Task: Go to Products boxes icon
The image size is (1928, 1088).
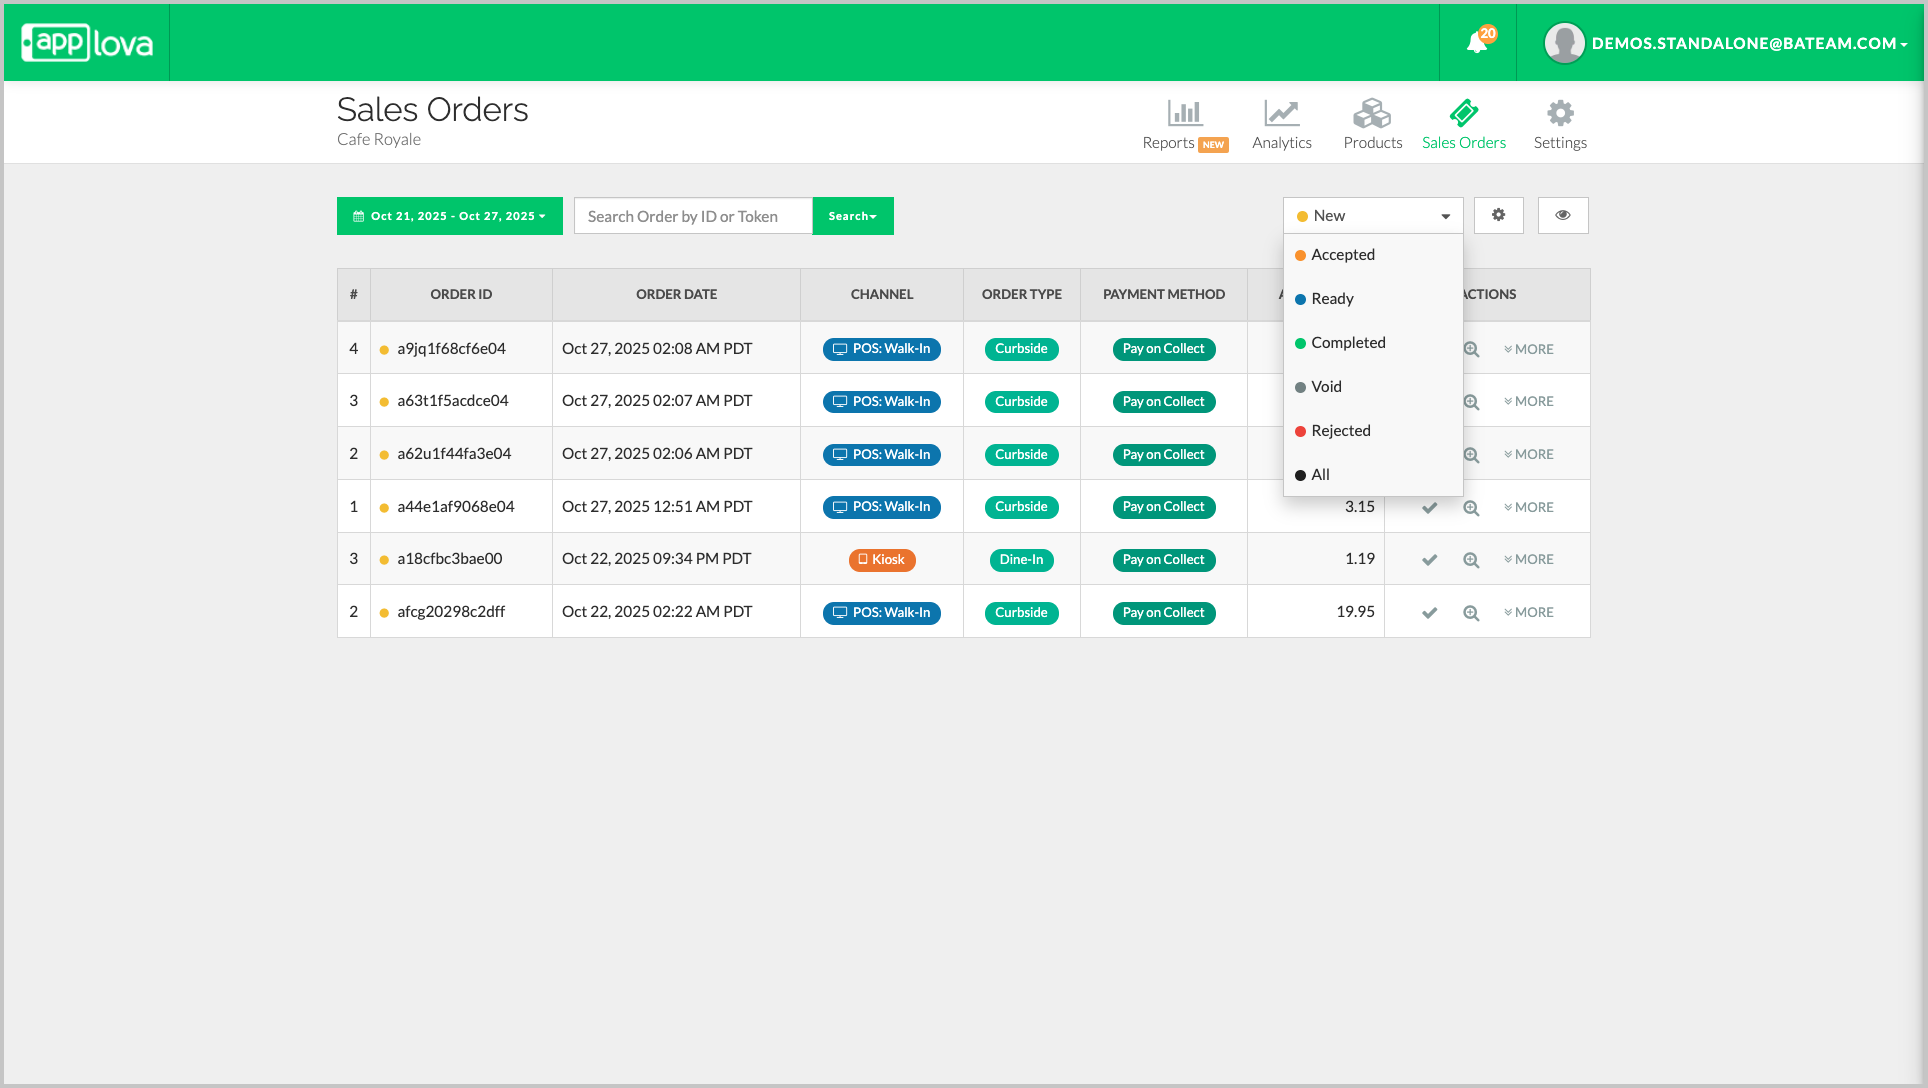Action: pyautogui.click(x=1372, y=114)
